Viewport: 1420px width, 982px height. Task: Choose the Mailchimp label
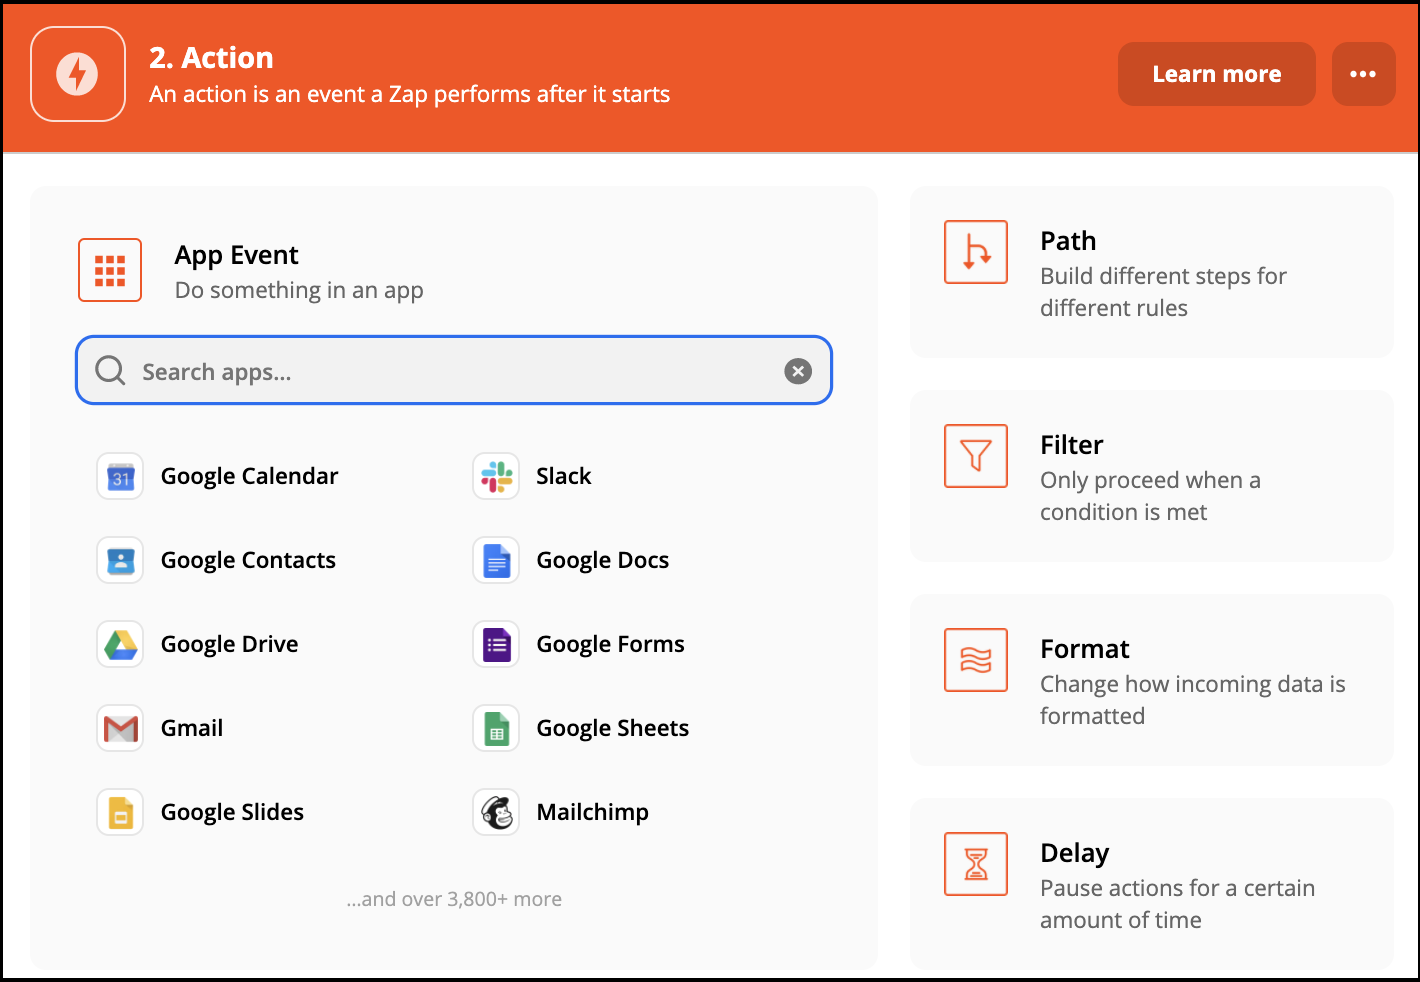coord(593,812)
